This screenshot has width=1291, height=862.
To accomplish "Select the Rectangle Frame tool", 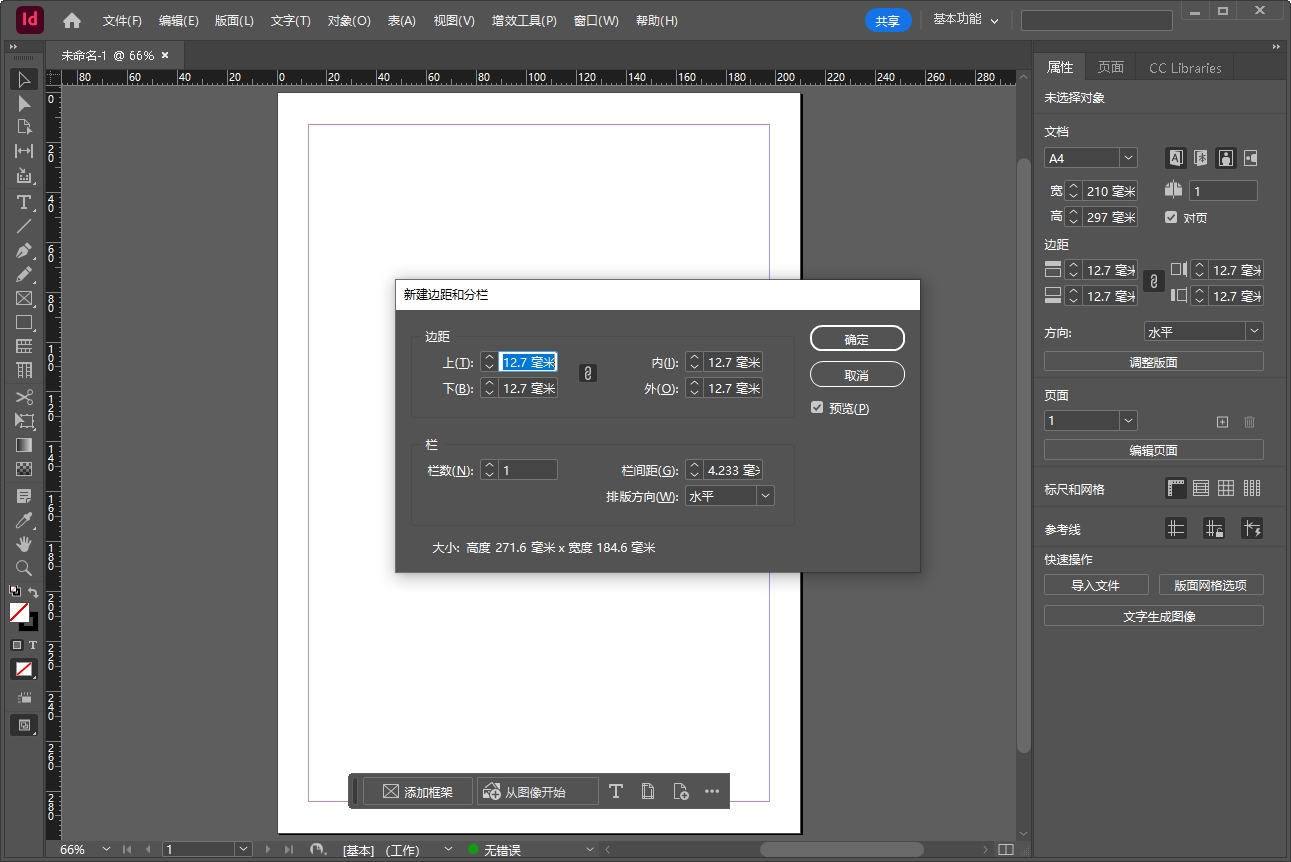I will 22,298.
